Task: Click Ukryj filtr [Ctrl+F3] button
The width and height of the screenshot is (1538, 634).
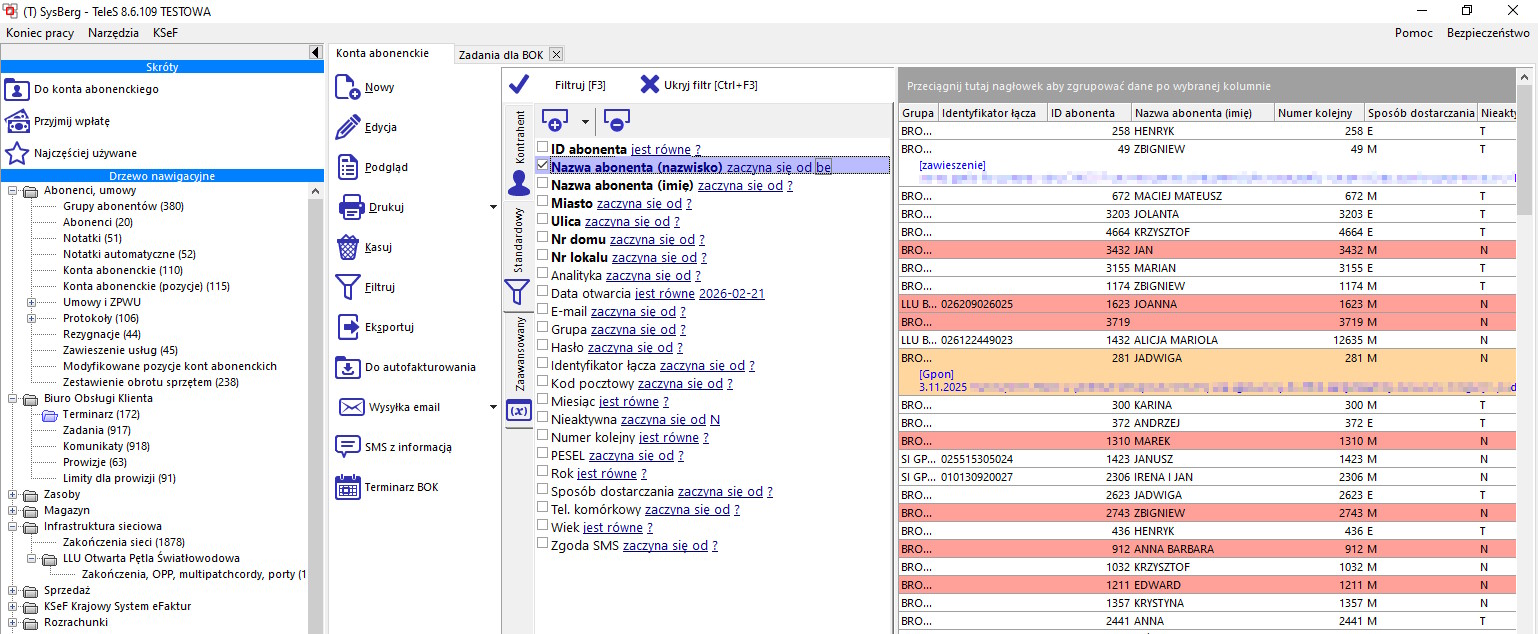Action: point(710,85)
